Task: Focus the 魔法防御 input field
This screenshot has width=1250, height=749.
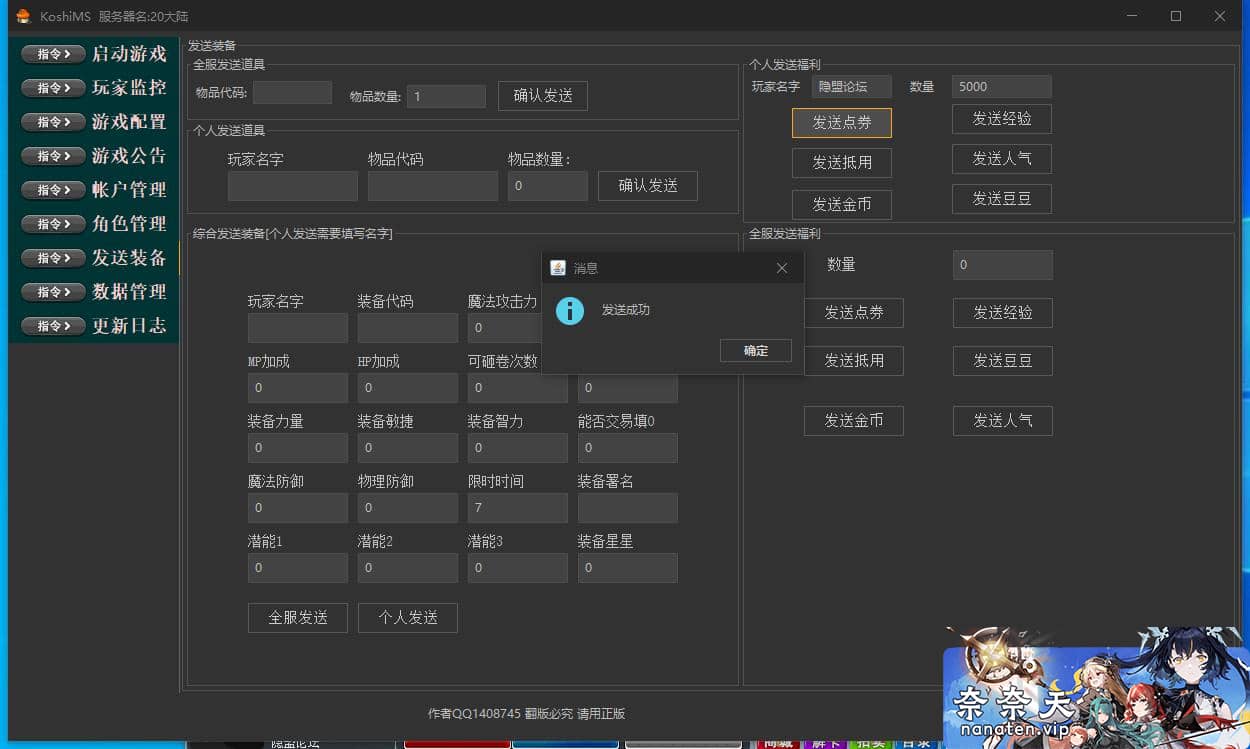Action: [x=298, y=508]
